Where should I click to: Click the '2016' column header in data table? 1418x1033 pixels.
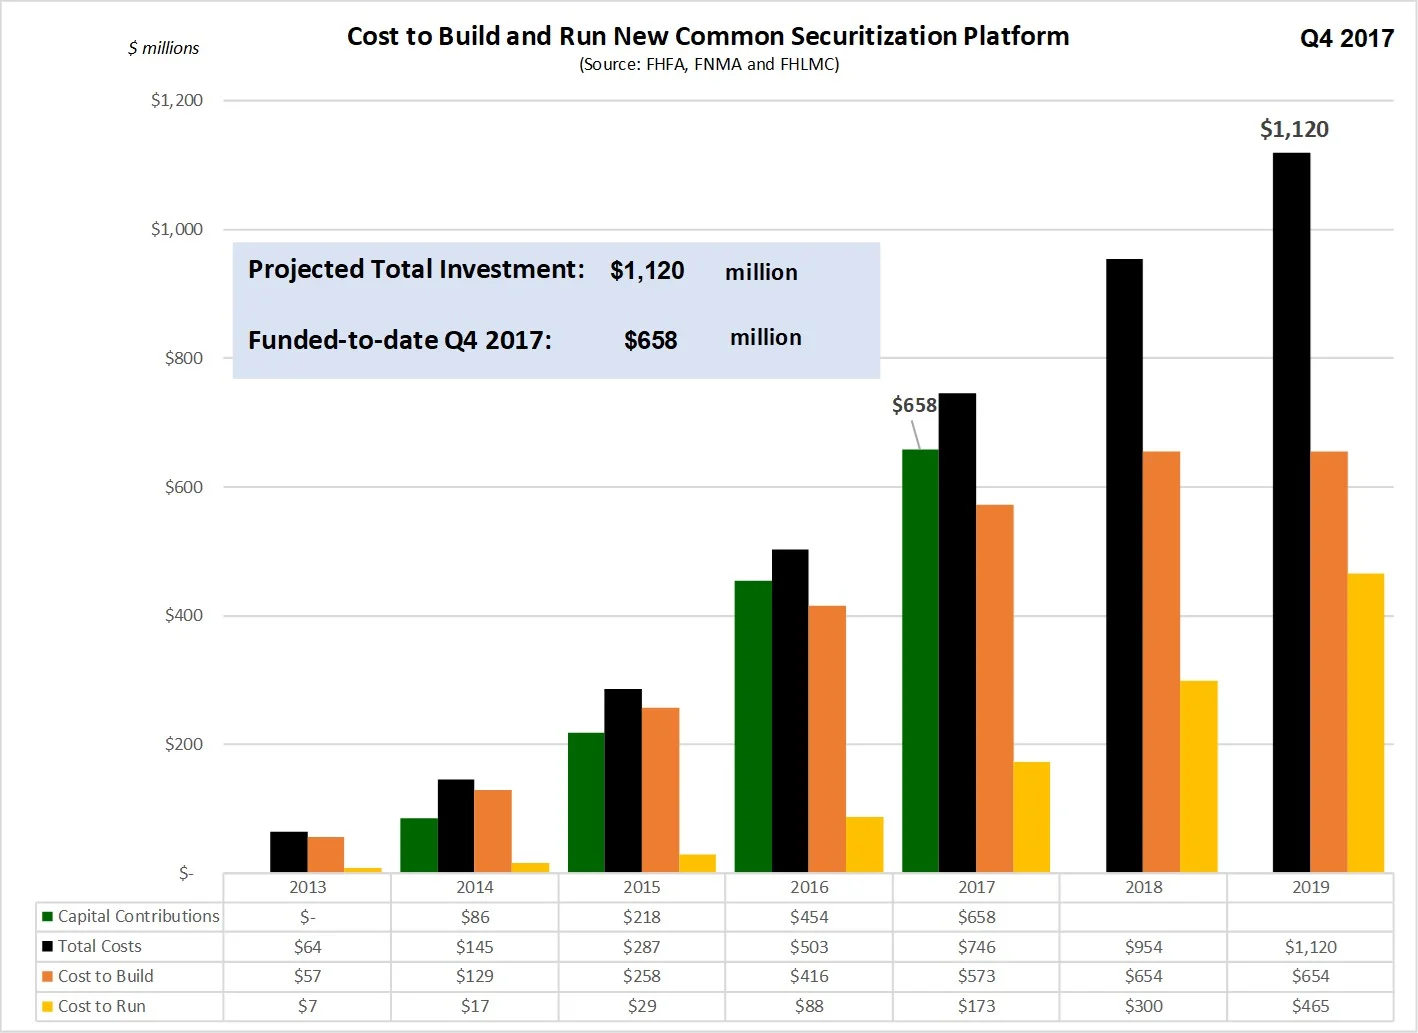tap(809, 887)
